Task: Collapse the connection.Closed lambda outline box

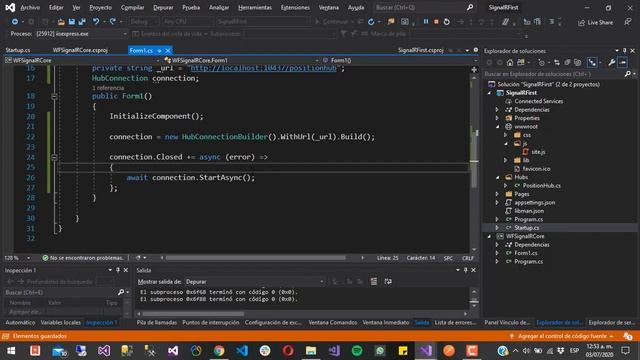Action: tap(54, 157)
